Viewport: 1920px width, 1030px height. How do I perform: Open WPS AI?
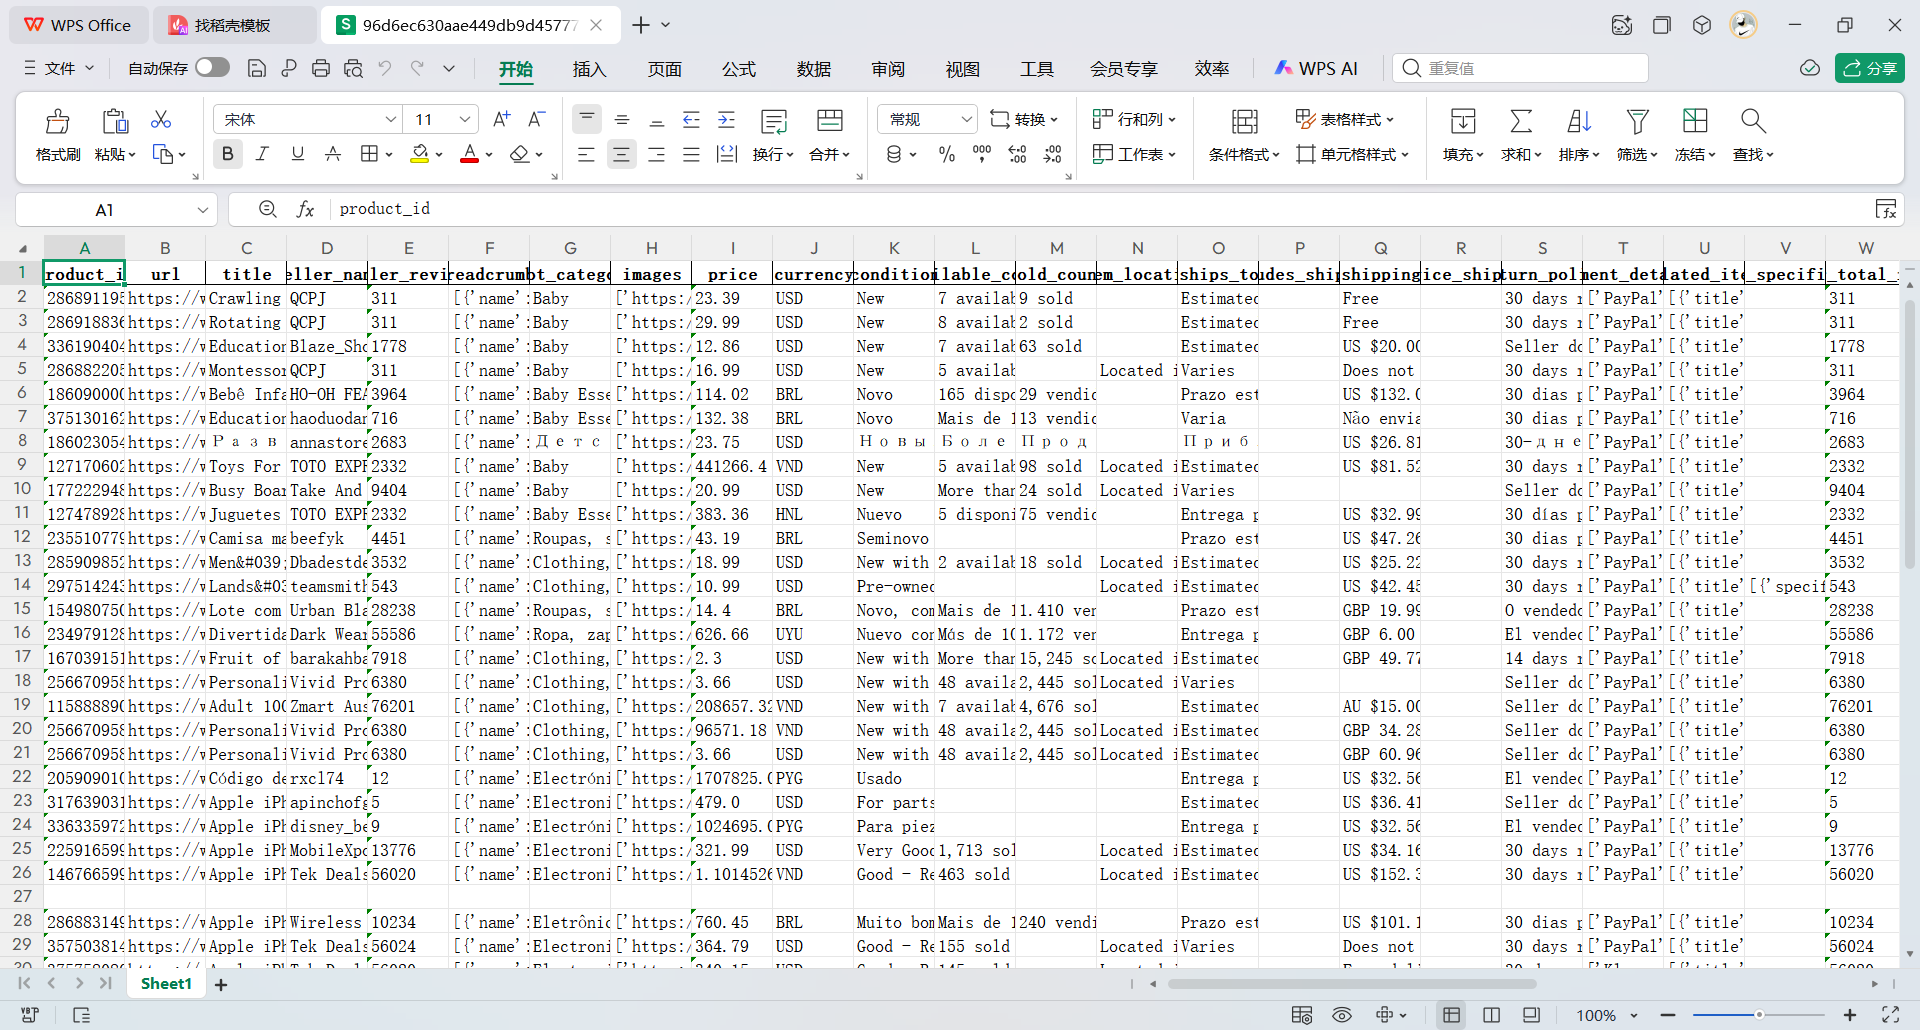coord(1315,68)
